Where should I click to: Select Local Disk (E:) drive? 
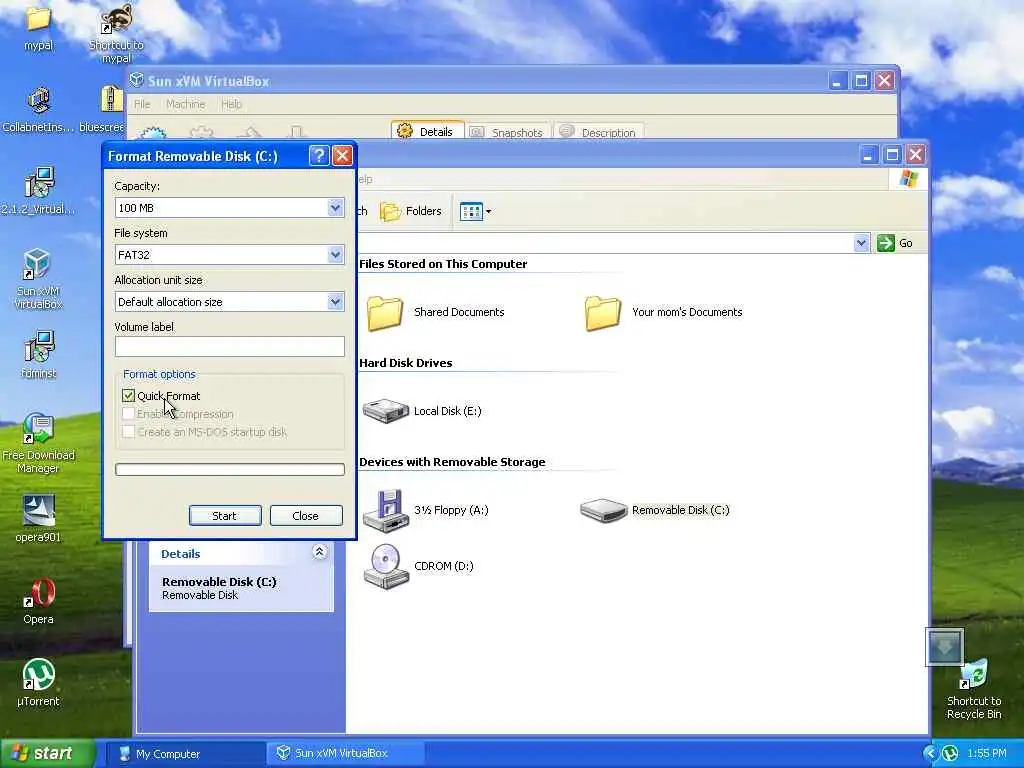423,411
